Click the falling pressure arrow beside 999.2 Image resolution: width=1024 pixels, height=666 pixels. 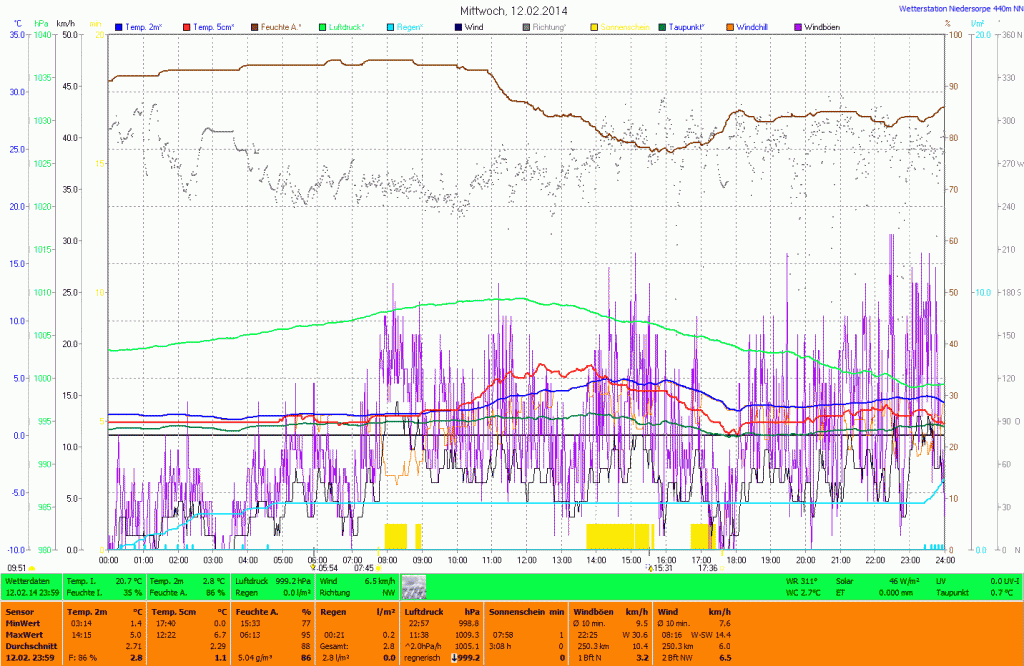(x=455, y=657)
